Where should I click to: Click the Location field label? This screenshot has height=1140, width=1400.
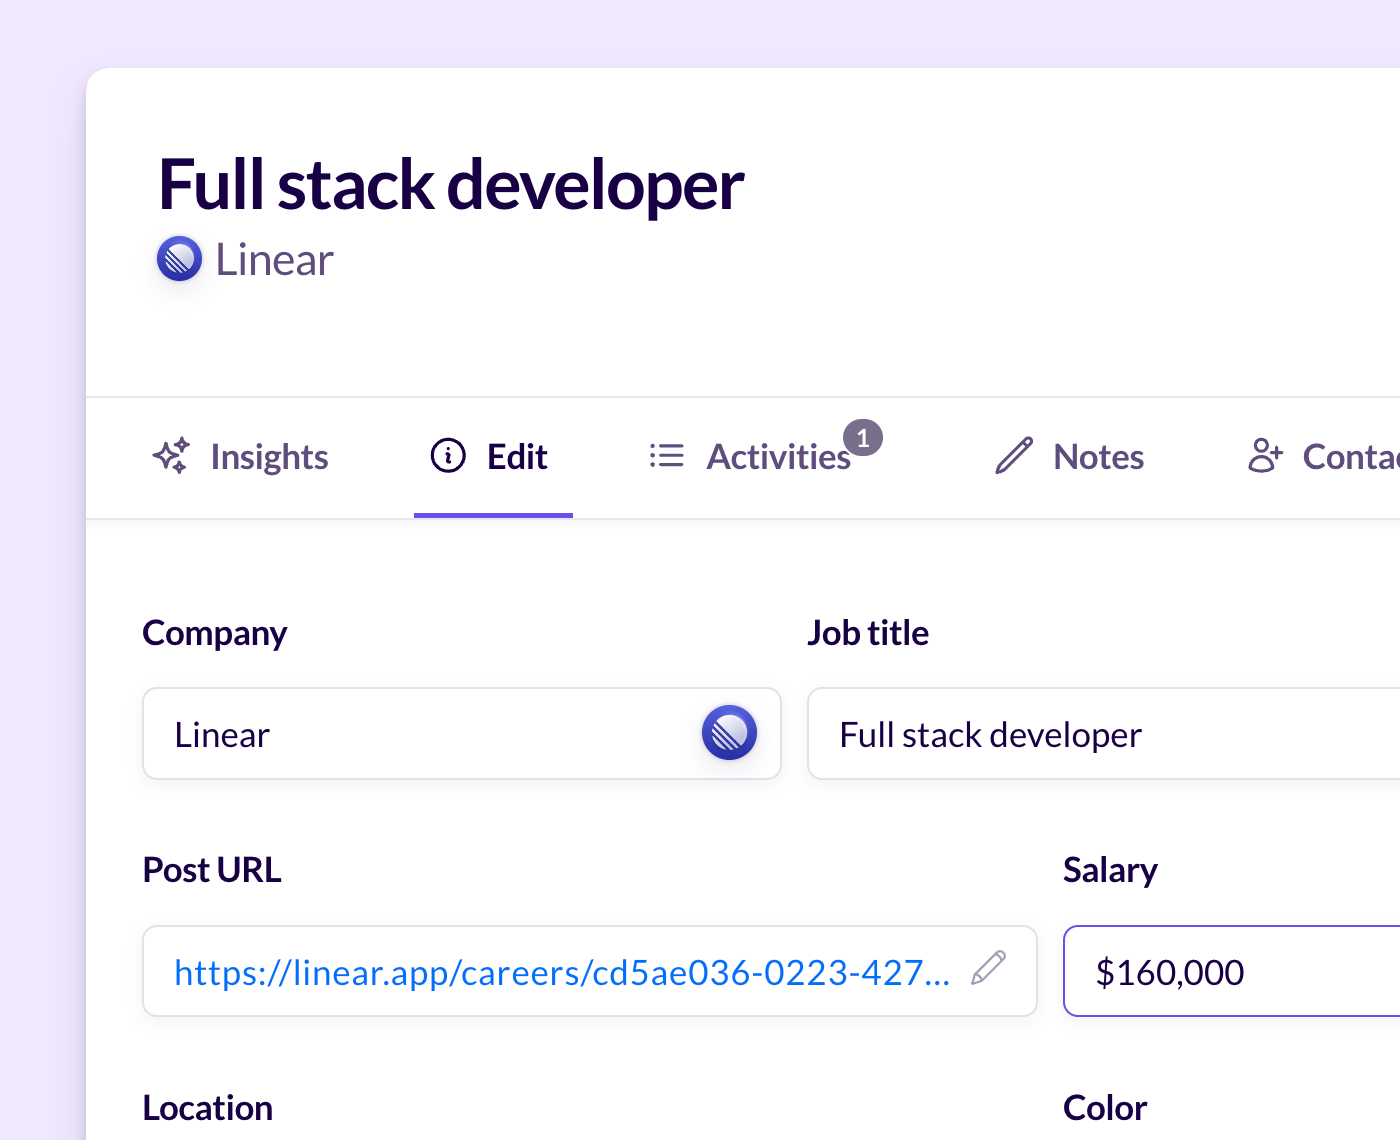coord(208,1108)
